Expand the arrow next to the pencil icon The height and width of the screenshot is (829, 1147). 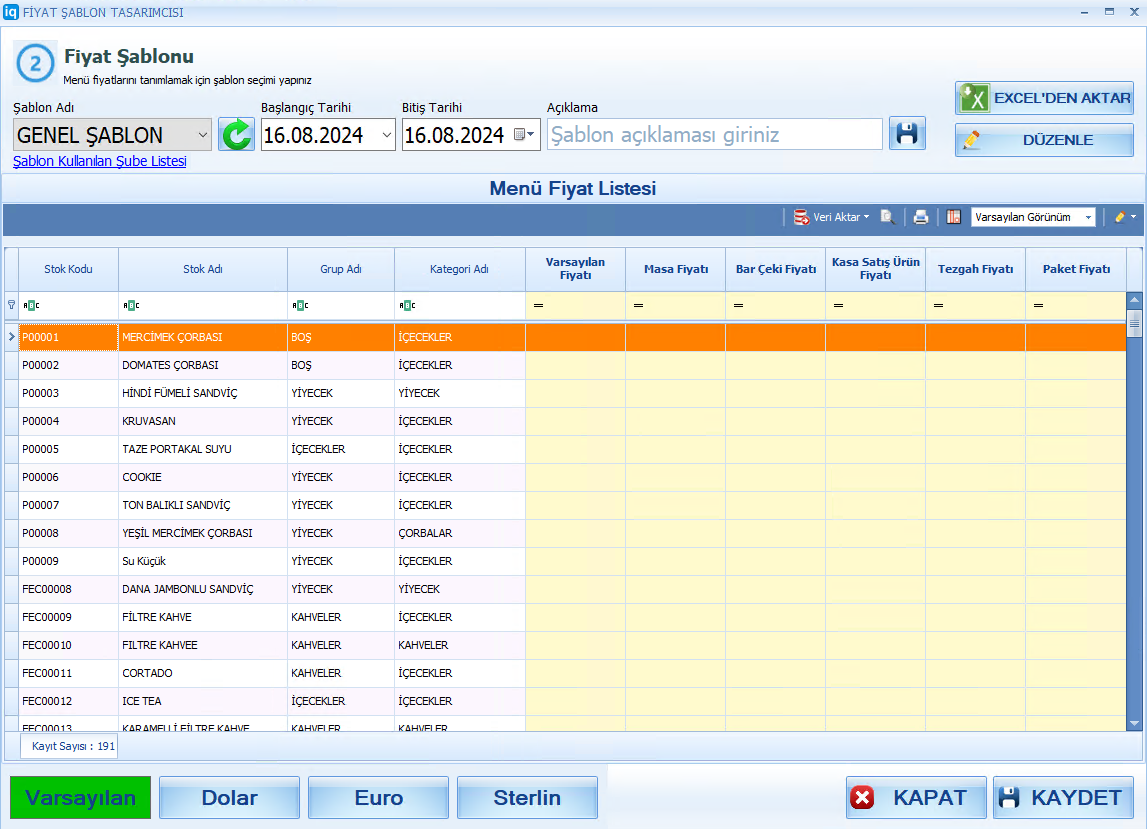(x=1134, y=217)
